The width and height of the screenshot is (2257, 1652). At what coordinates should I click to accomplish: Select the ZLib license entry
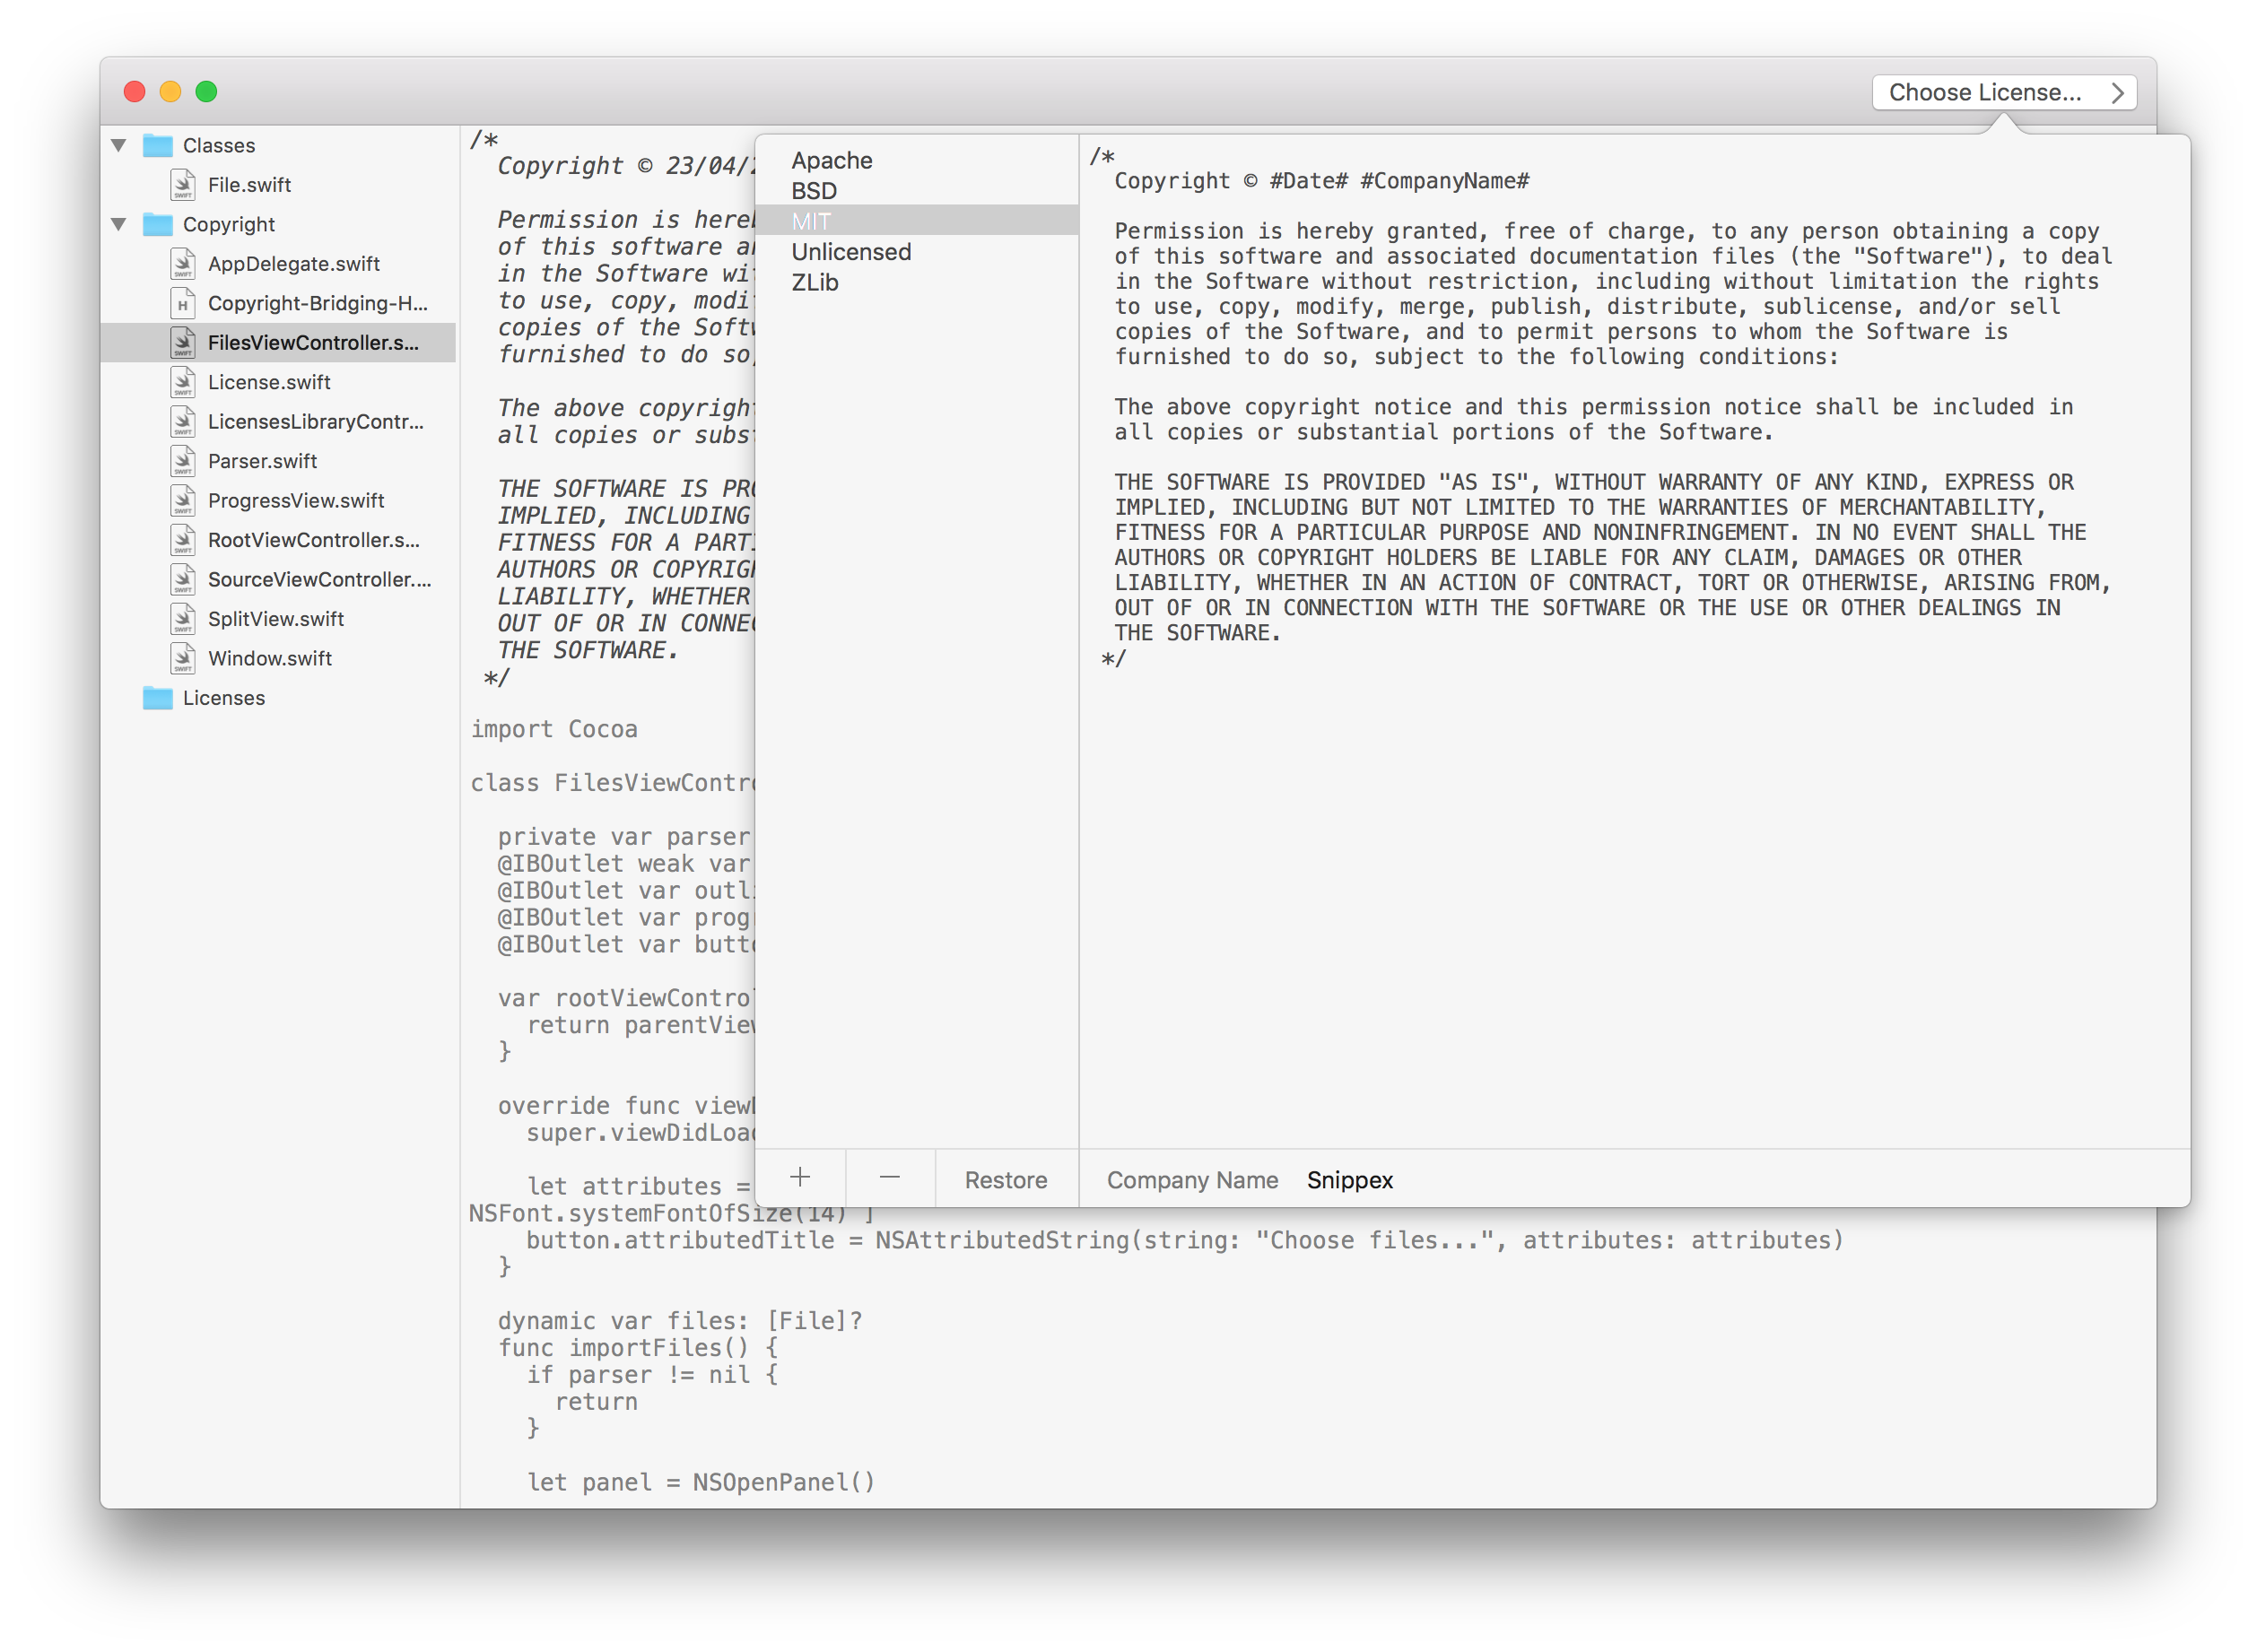coord(815,283)
